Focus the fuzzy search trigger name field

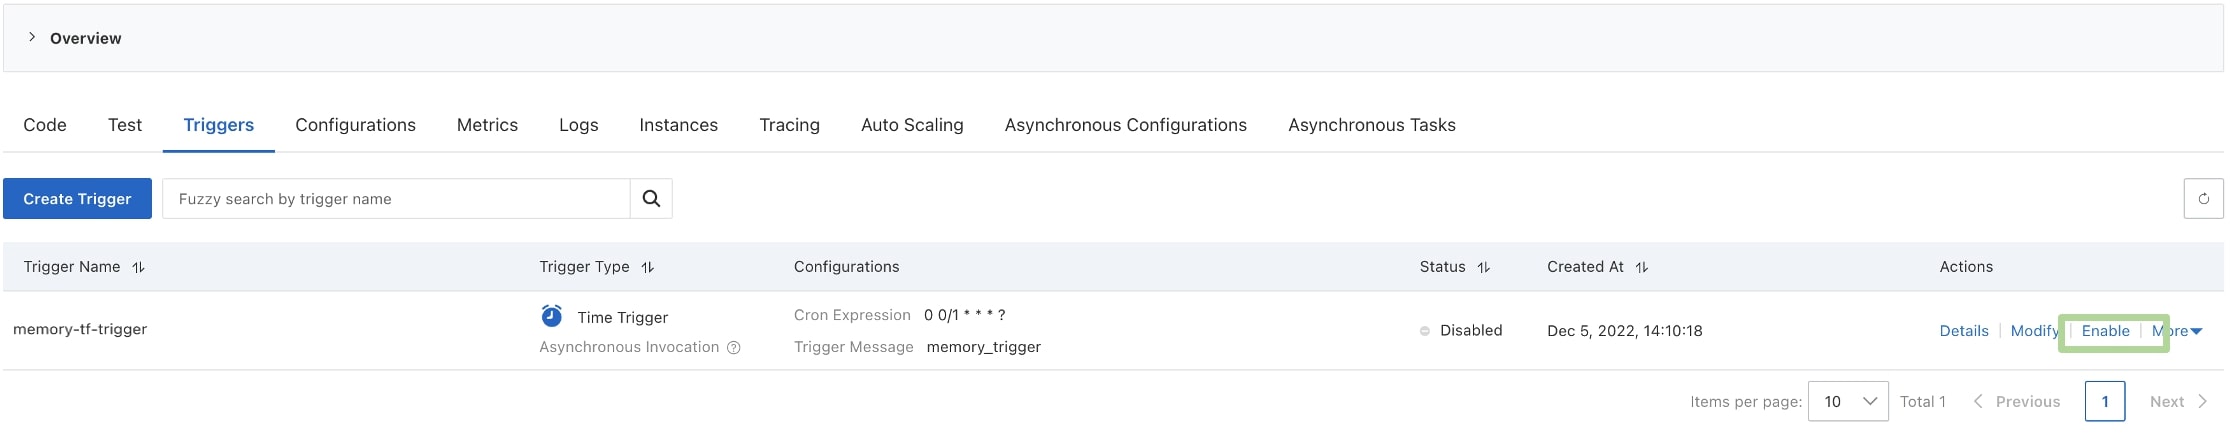tap(396, 199)
